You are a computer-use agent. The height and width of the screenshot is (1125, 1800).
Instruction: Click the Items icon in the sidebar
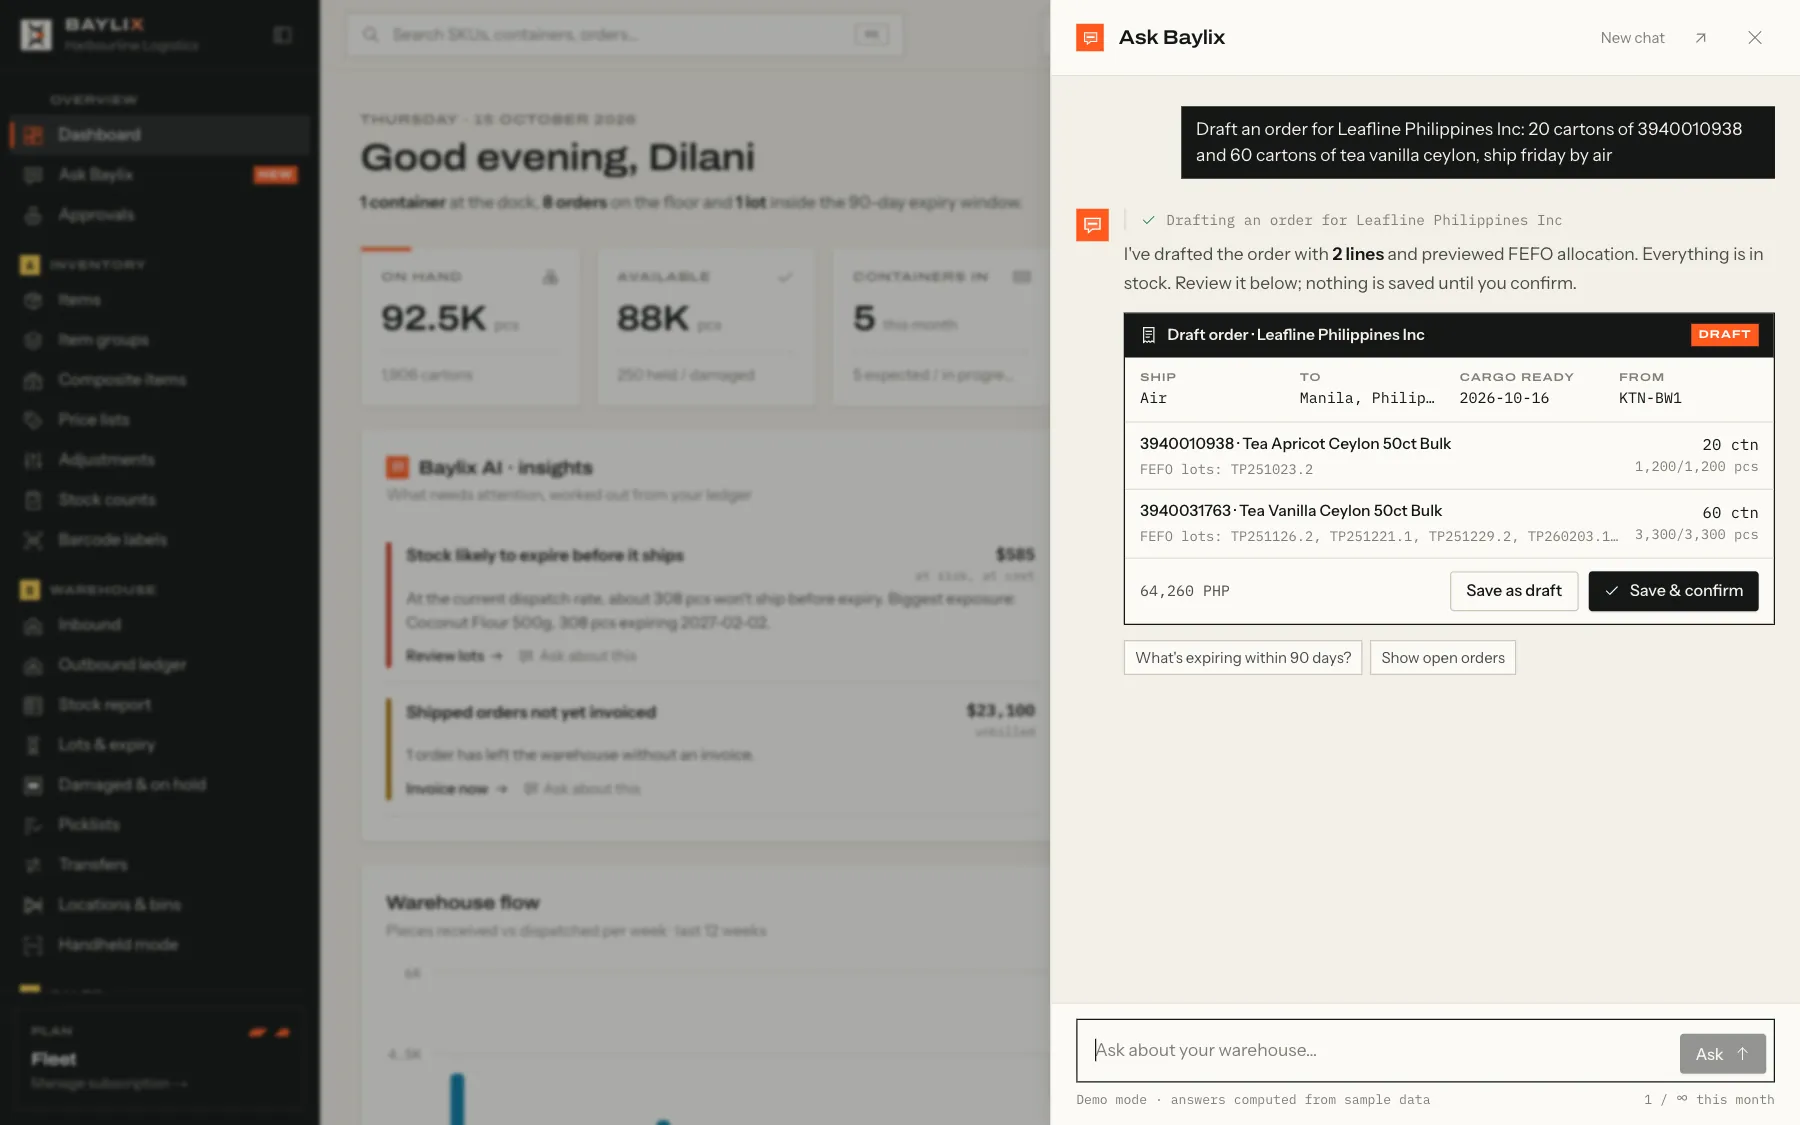coord(33,300)
